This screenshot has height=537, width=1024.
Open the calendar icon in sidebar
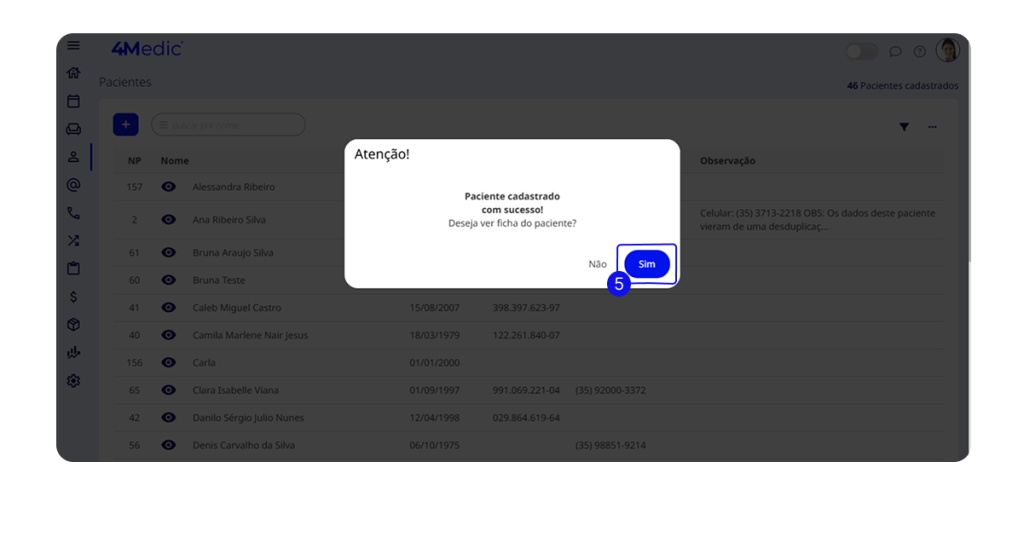click(73, 101)
